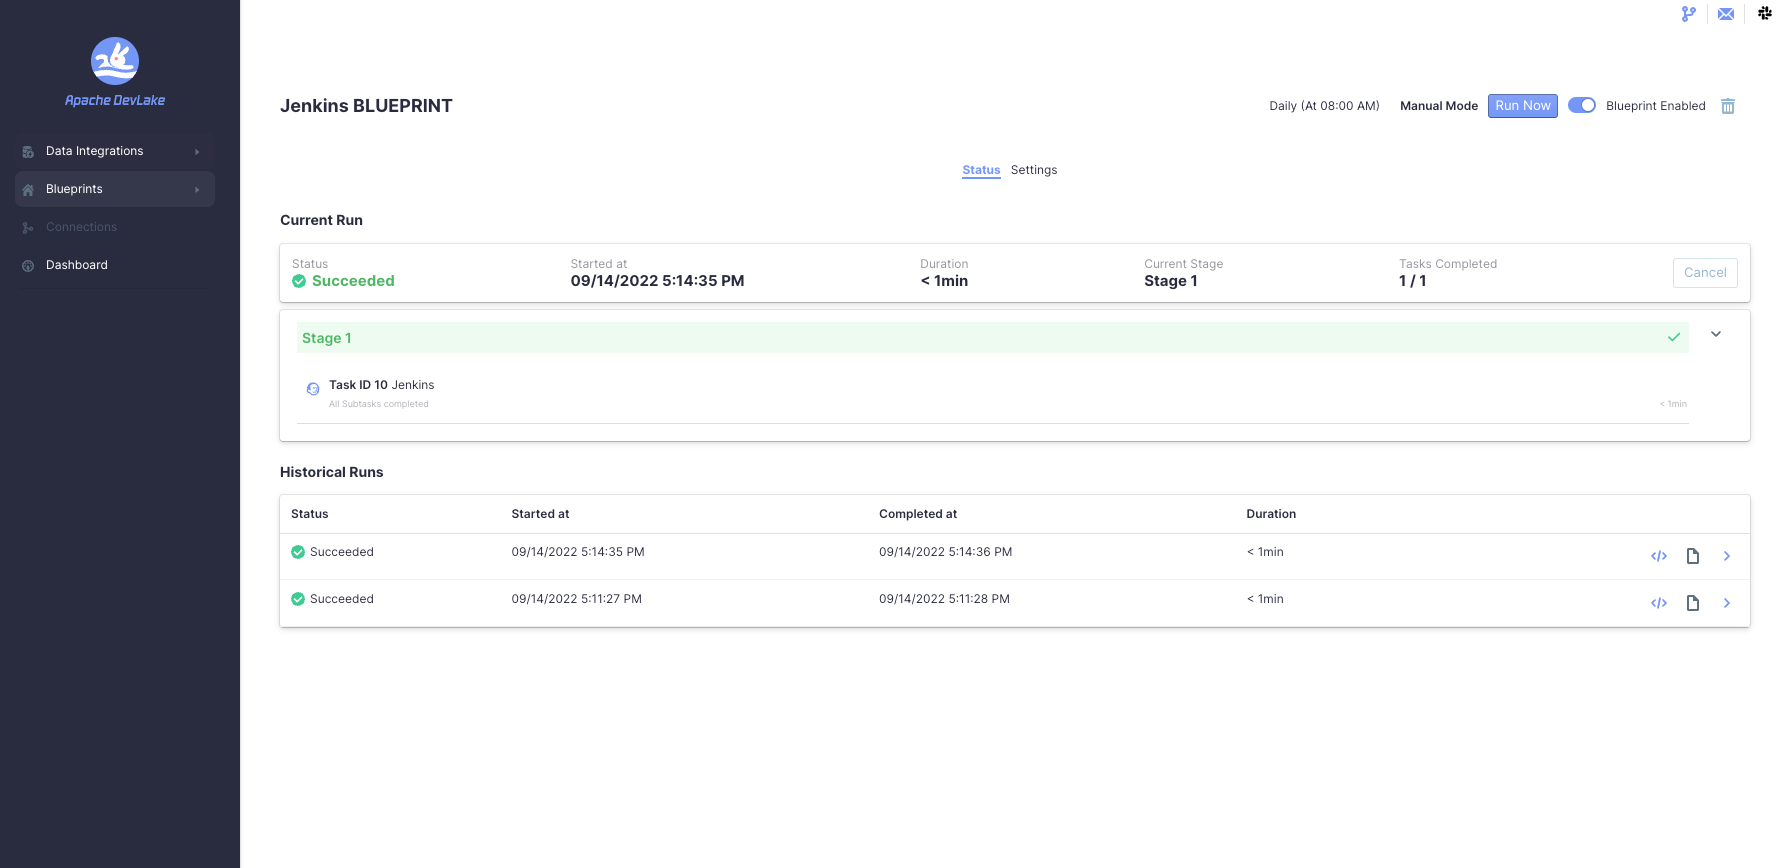
Task: Click the green Succeeded check icon in Current Run
Action: (x=299, y=281)
